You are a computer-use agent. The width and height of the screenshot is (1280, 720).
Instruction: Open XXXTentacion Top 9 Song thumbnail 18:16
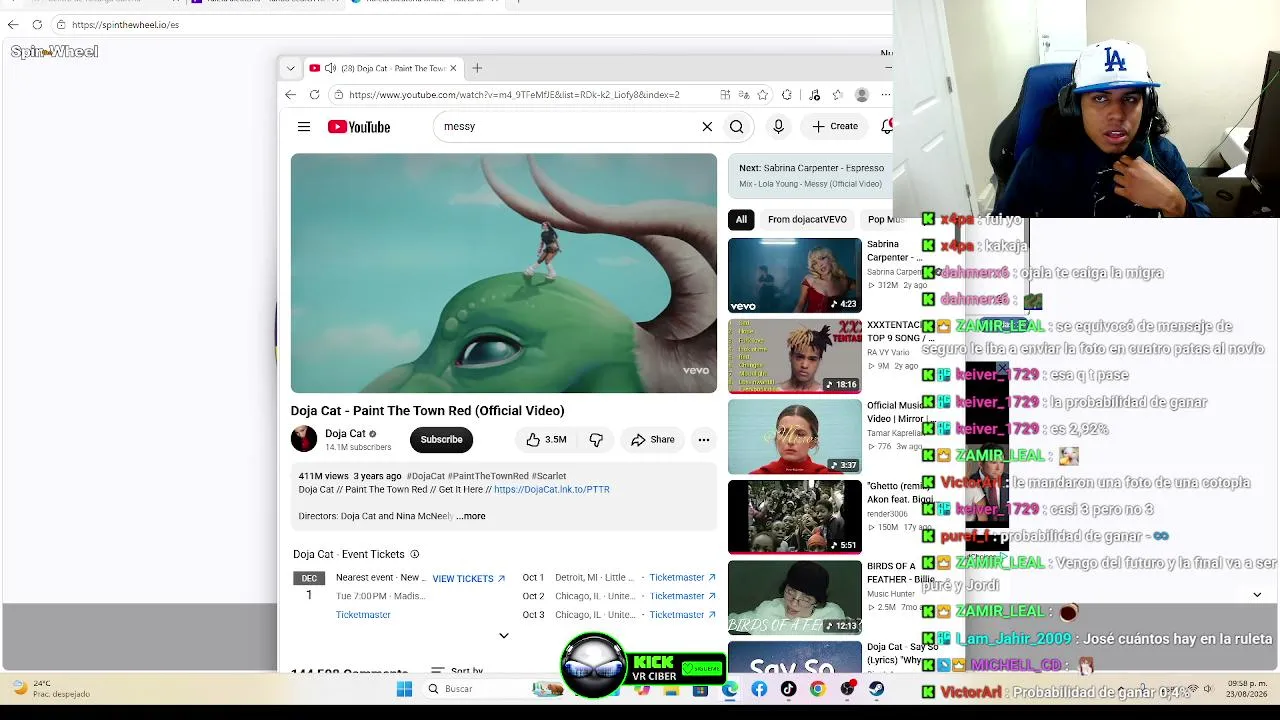pyautogui.click(x=794, y=356)
